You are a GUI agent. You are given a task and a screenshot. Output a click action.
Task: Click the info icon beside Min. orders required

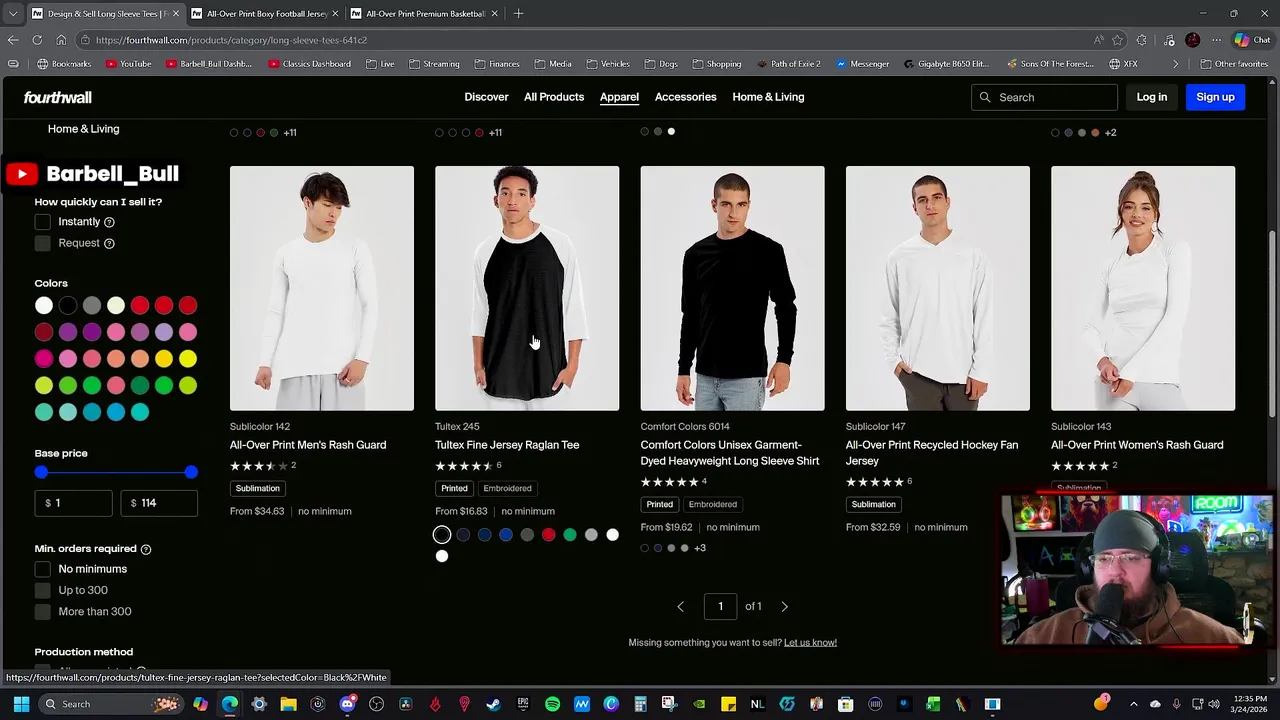[x=146, y=549]
